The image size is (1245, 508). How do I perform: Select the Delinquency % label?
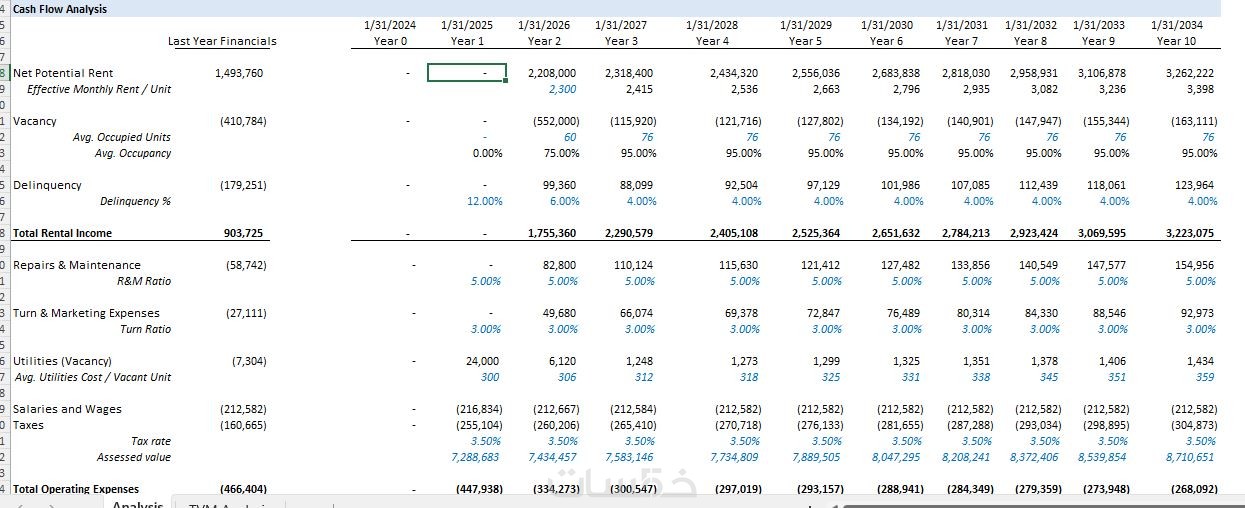[135, 201]
